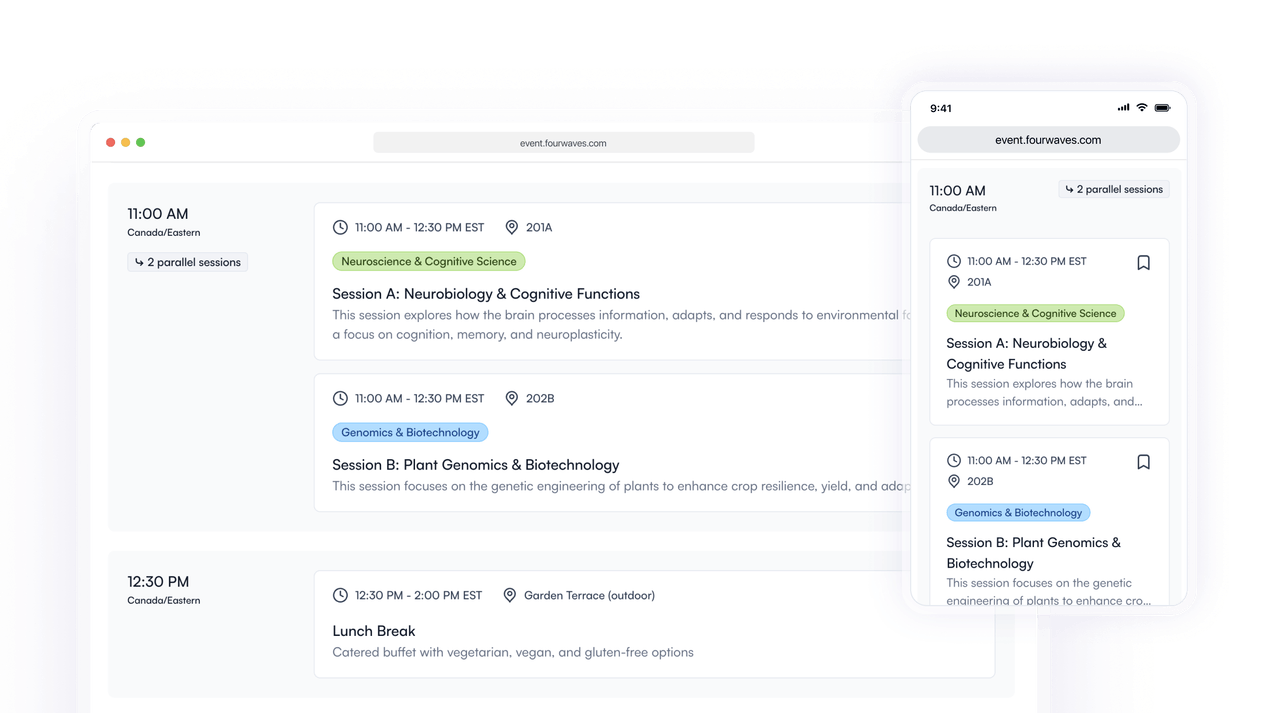Open Session B: Plant Genomics & Biotechnology on desktop
The height and width of the screenshot is (713, 1280).
[x=476, y=465]
